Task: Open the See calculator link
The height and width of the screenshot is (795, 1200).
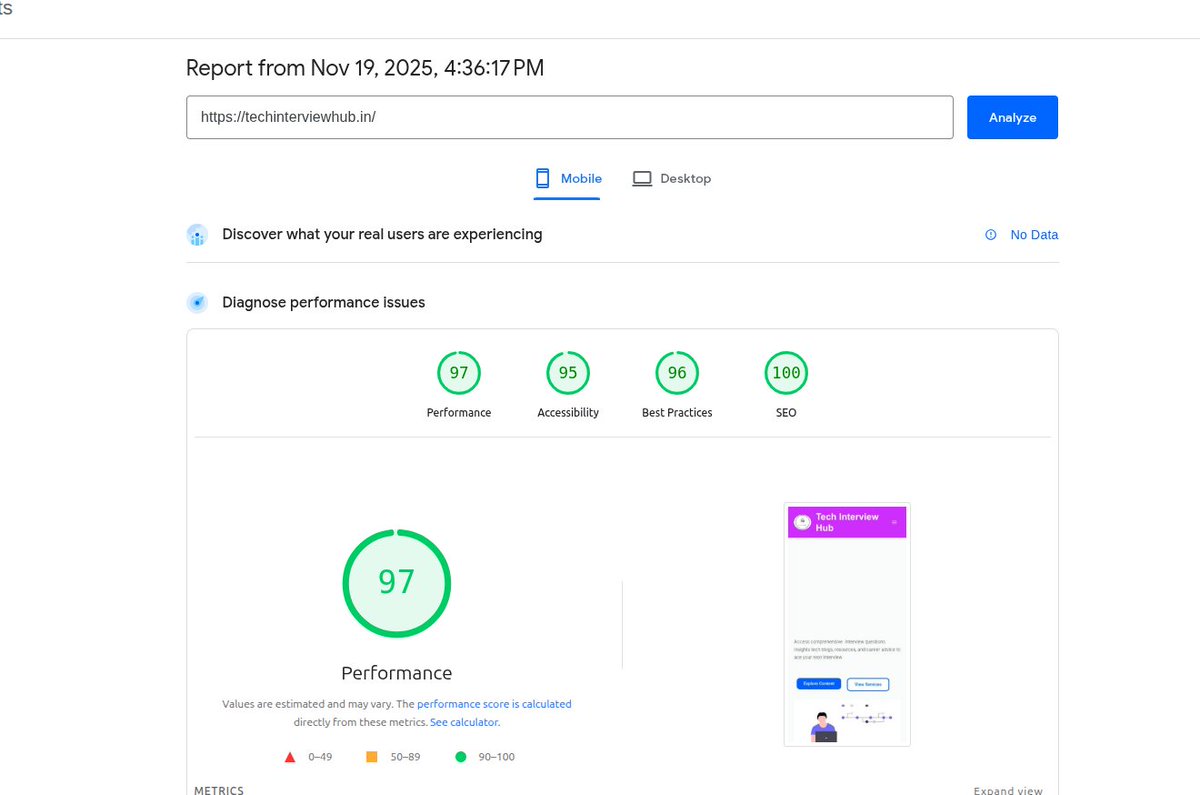Action: coord(464,721)
